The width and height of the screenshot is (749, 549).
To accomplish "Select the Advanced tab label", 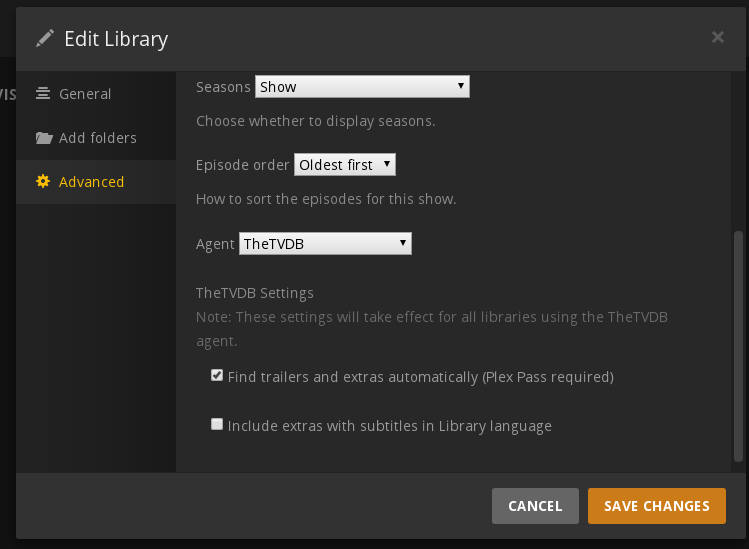I will click(x=91, y=182).
